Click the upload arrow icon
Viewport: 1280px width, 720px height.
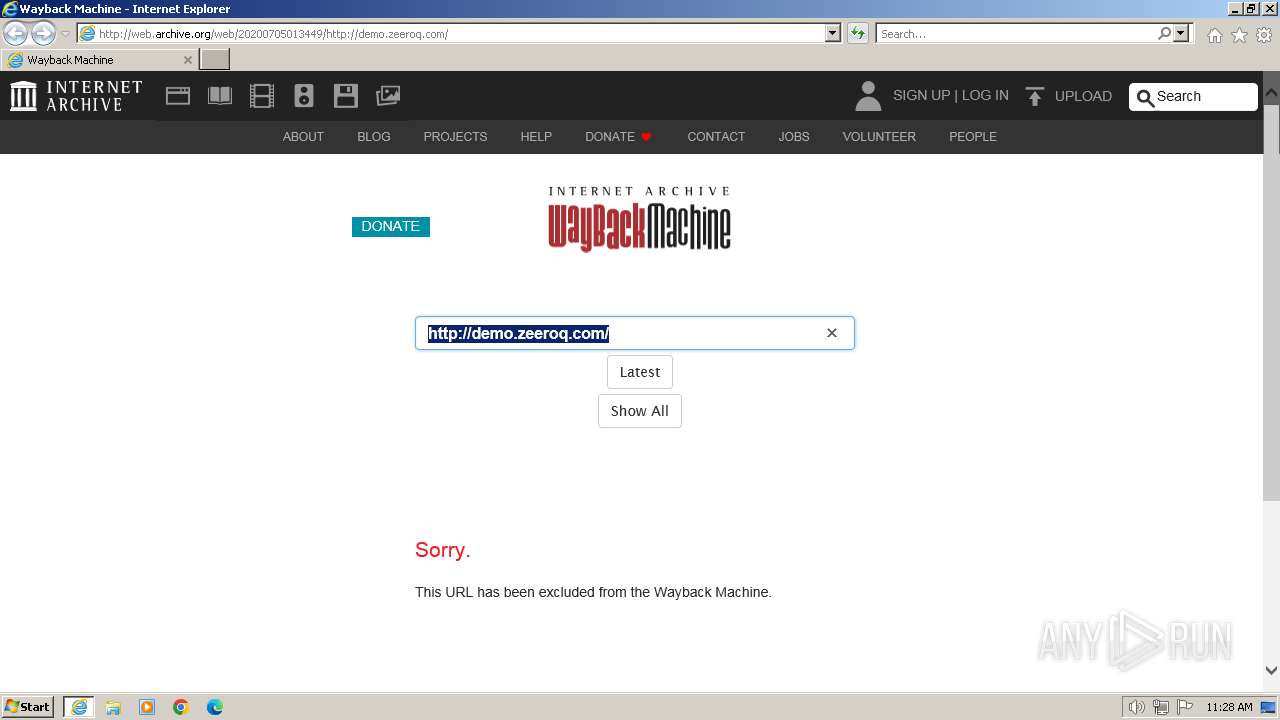pyautogui.click(x=1035, y=96)
